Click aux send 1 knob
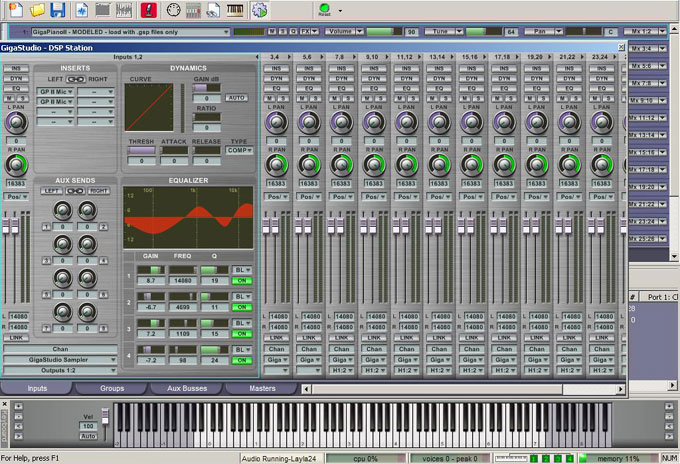 click(62, 210)
